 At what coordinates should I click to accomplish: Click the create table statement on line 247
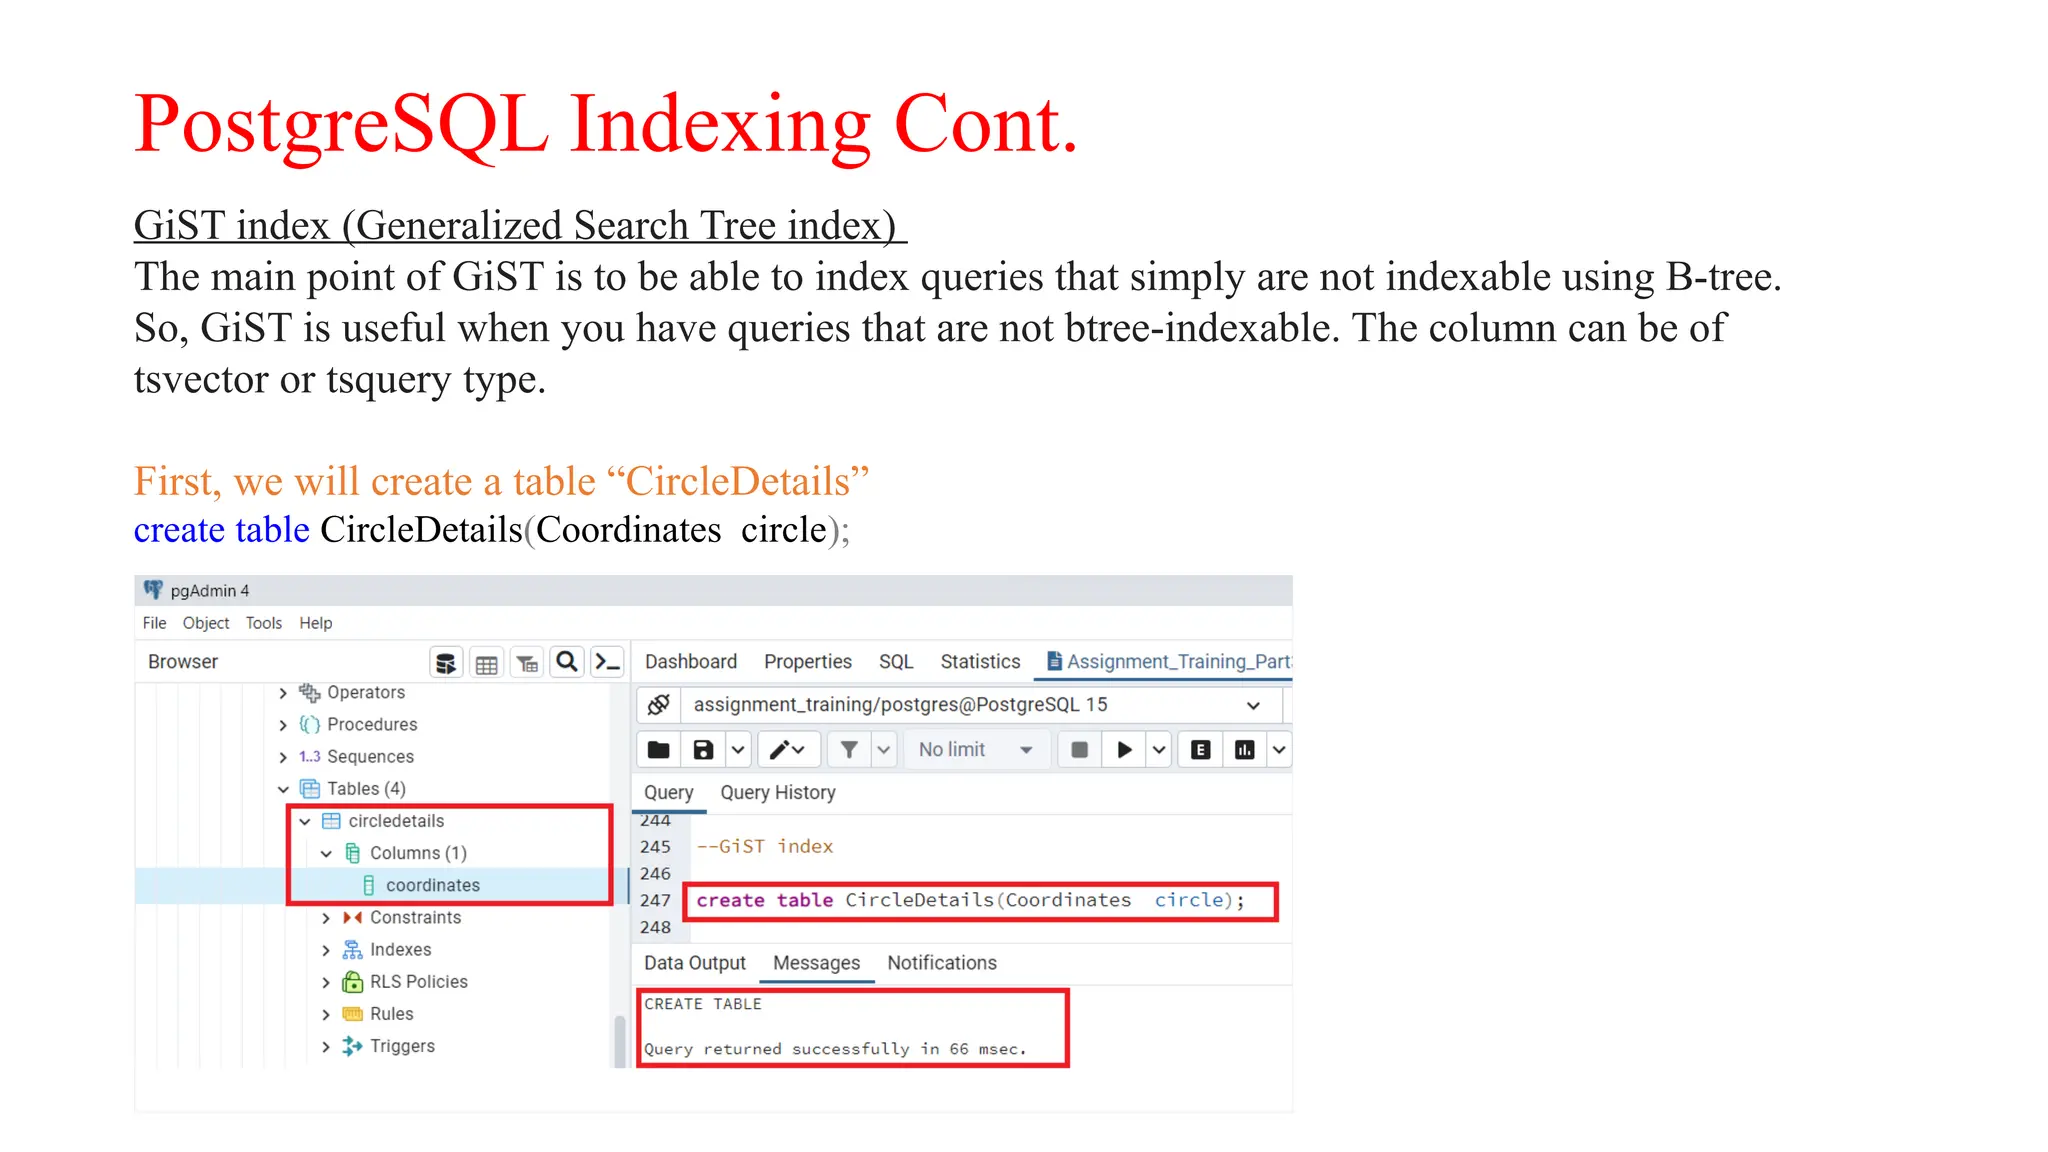pos(970,900)
